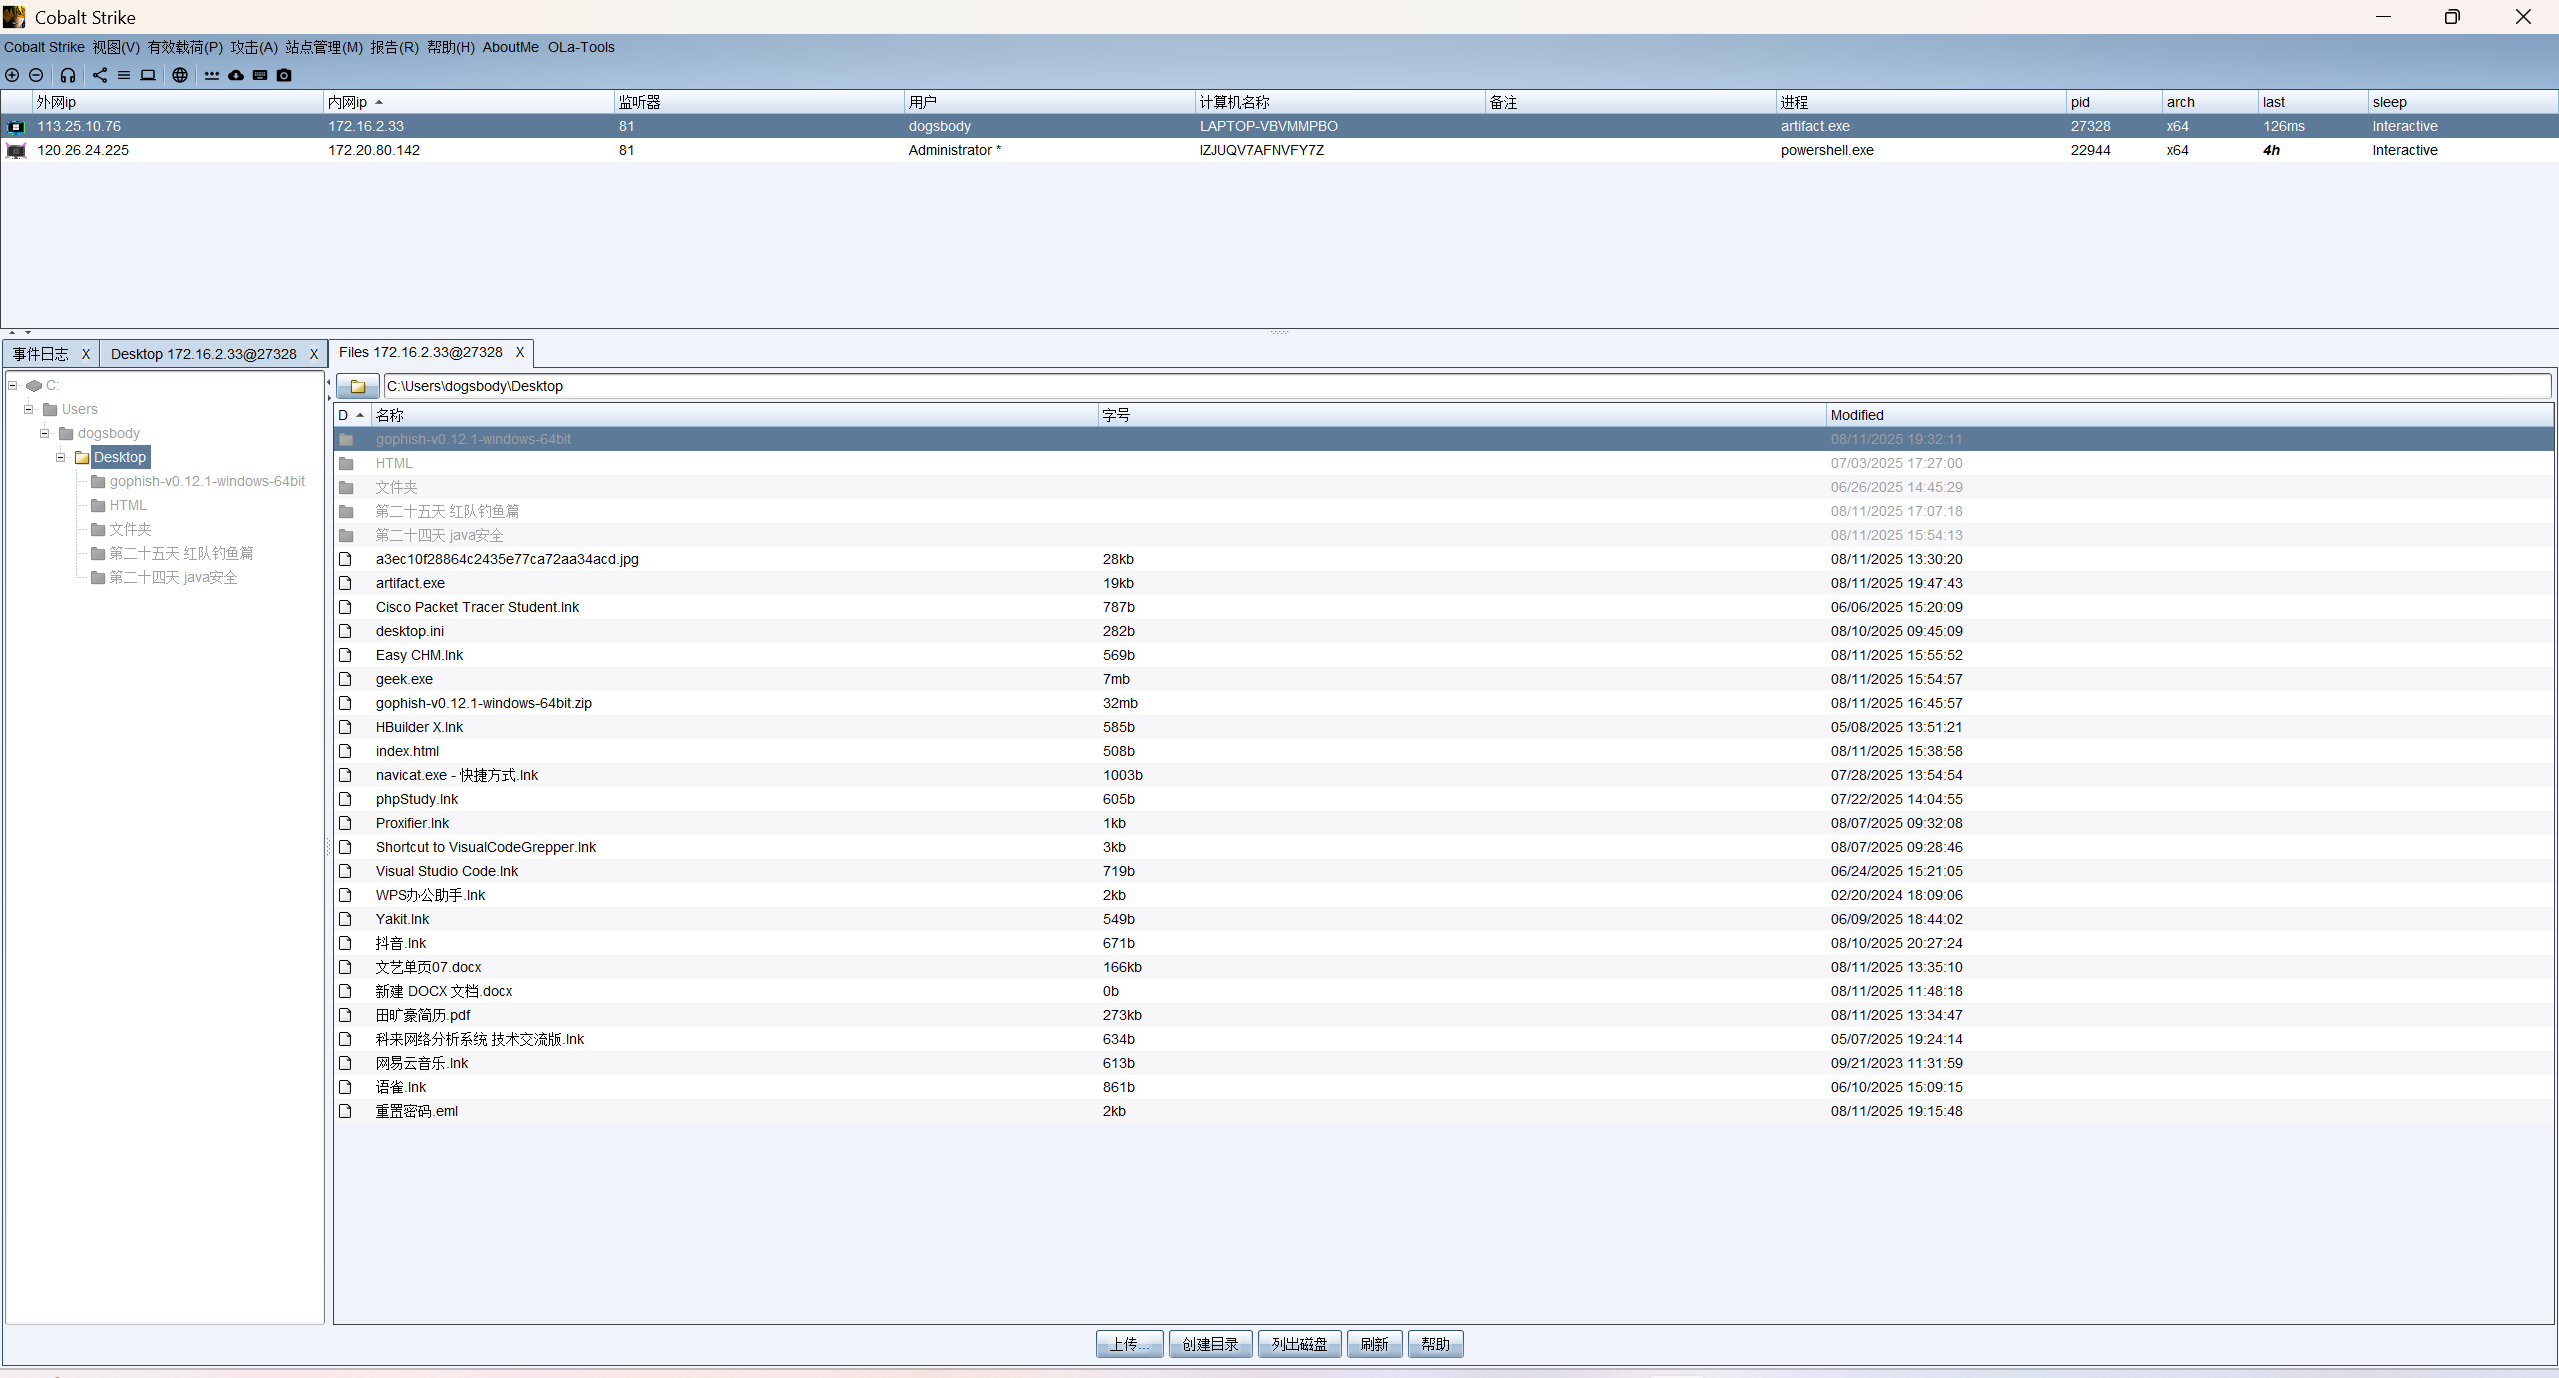
Task: Click file icon for geek.exe row
Action: pos(345,680)
